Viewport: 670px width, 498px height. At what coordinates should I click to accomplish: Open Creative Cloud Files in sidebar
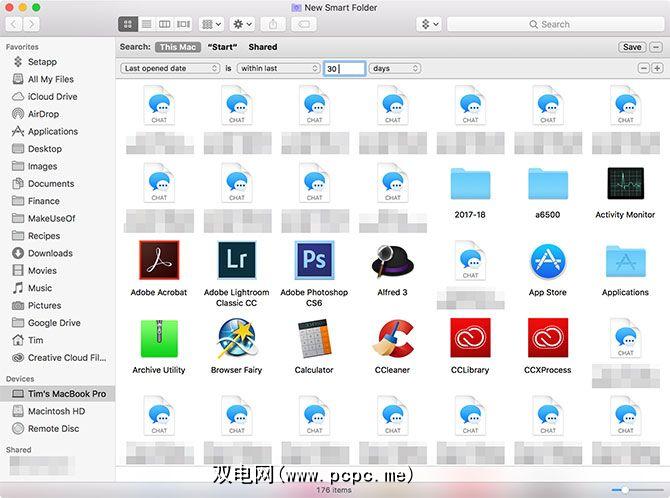(x=59, y=358)
